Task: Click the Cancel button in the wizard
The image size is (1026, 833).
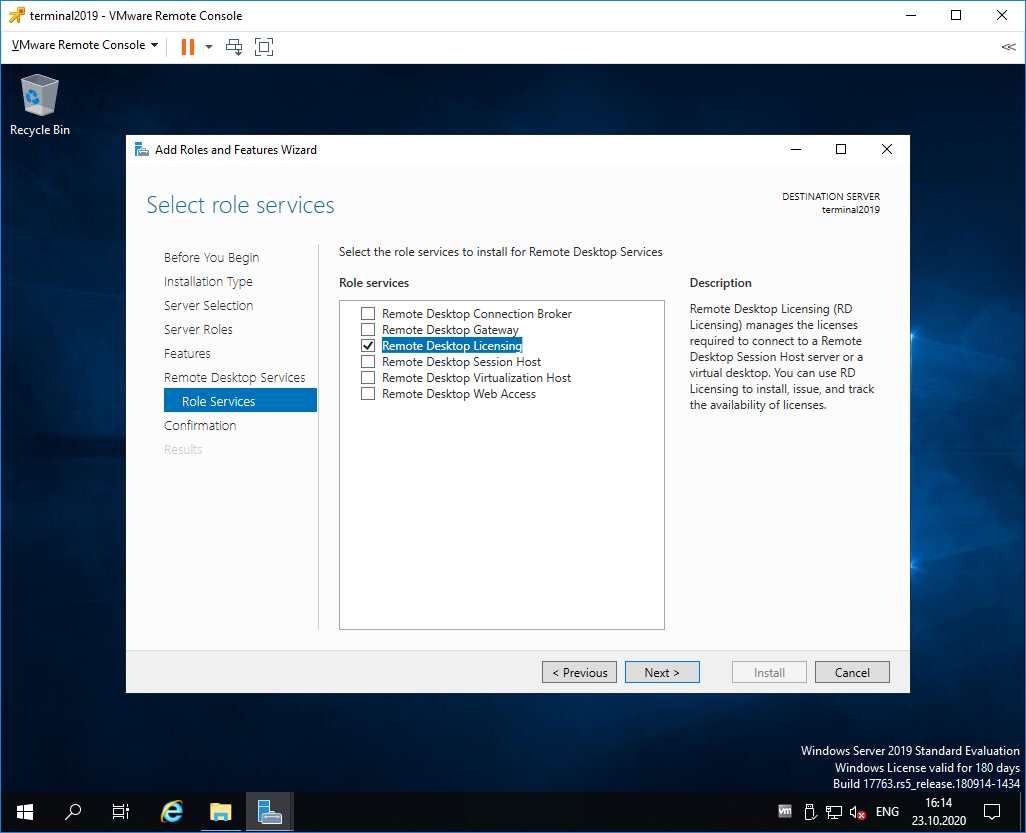Action: [852, 672]
